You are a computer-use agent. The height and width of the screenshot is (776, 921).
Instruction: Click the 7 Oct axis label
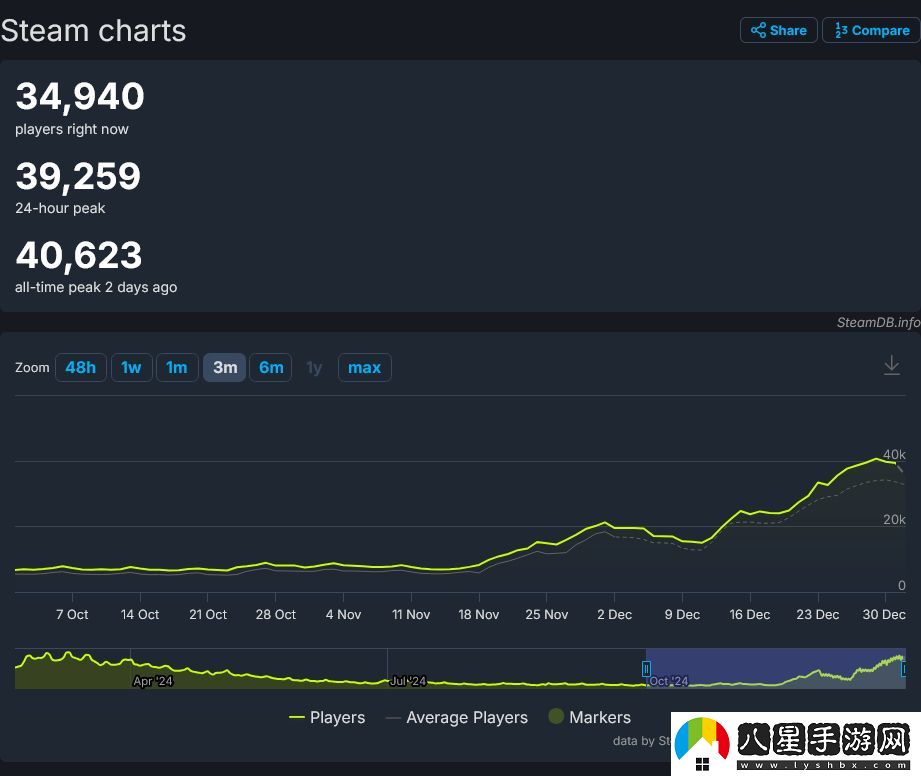[72, 614]
